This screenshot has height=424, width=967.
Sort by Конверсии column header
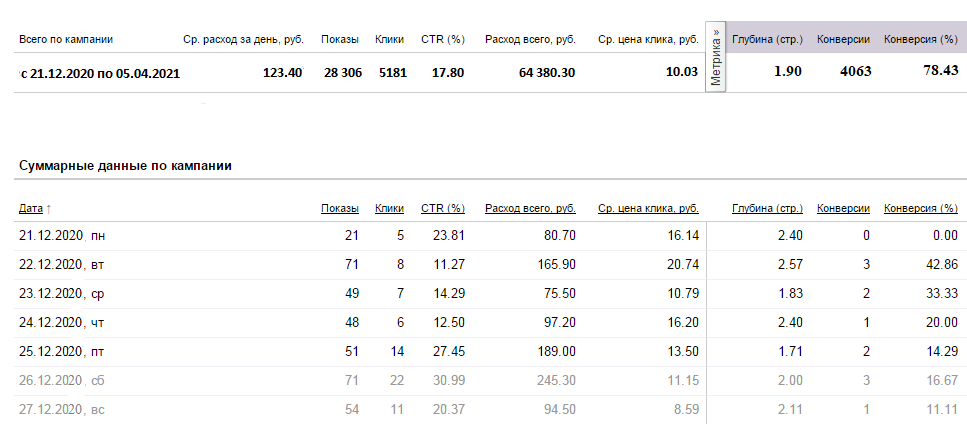point(843,209)
